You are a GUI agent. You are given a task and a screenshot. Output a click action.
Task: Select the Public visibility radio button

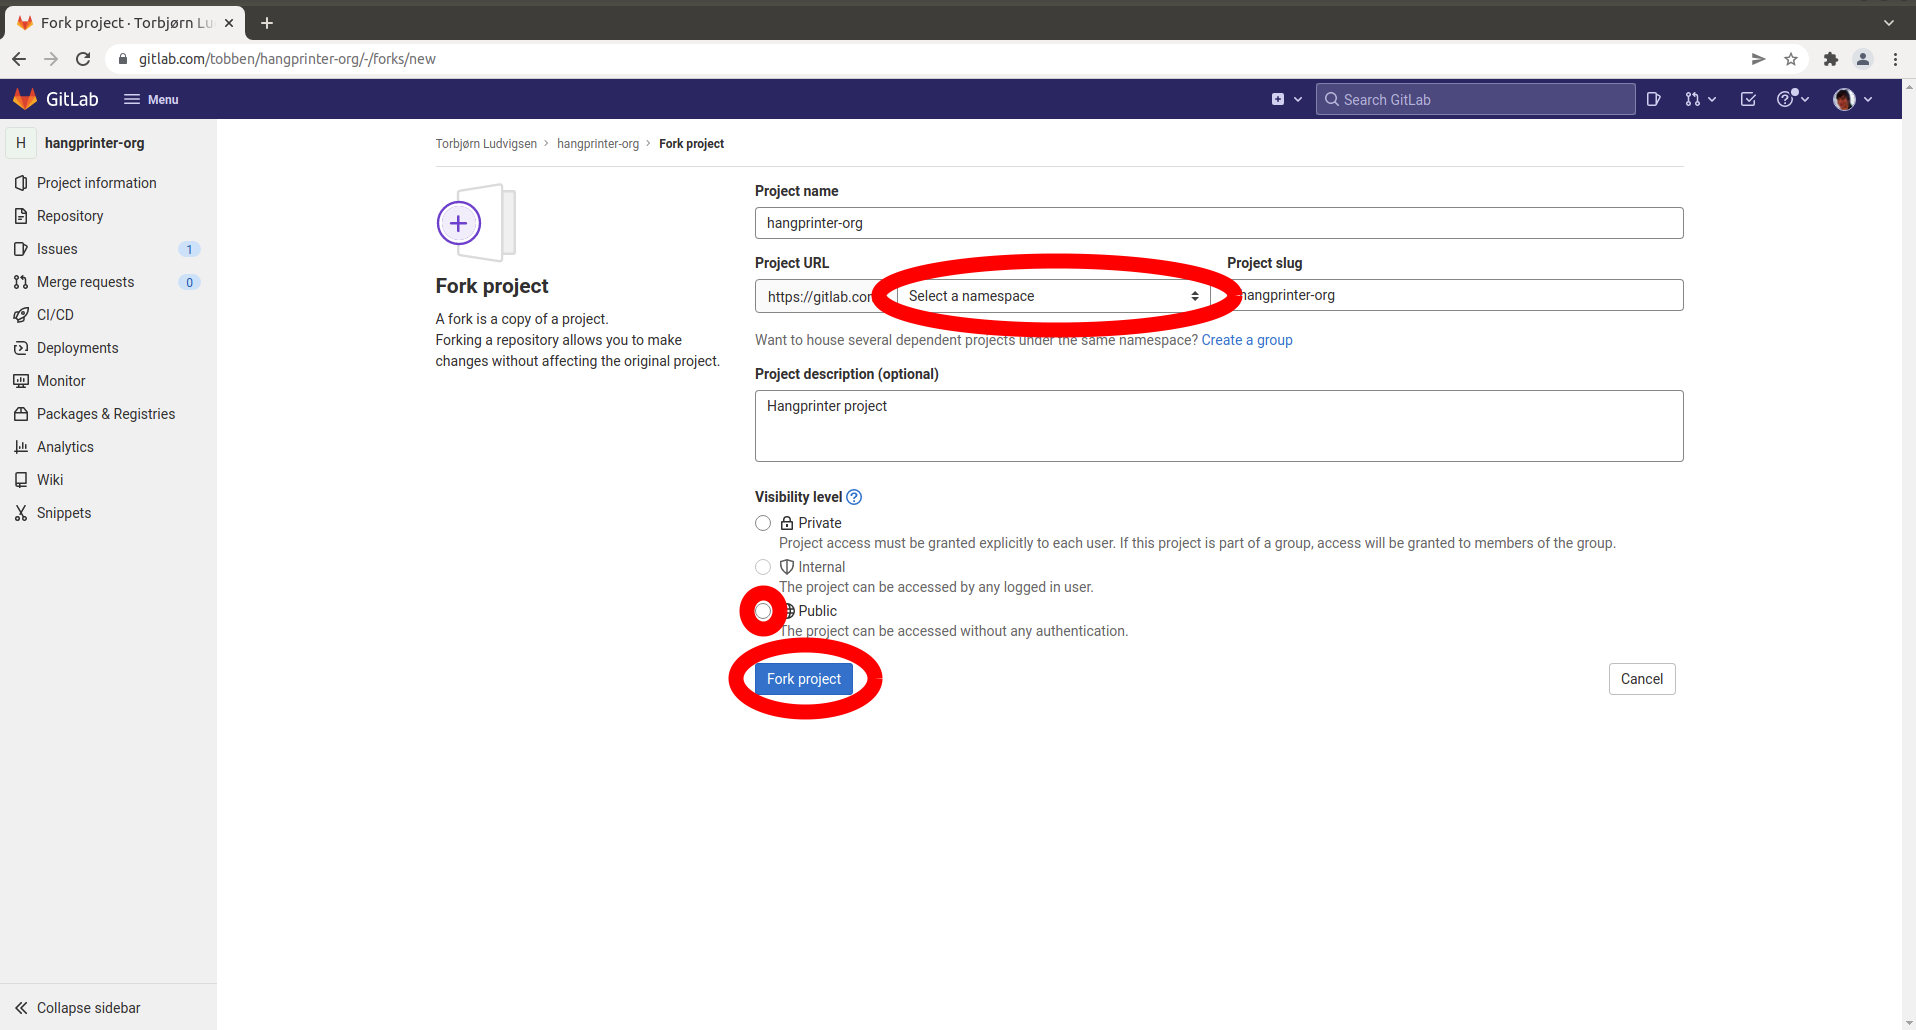click(x=763, y=611)
